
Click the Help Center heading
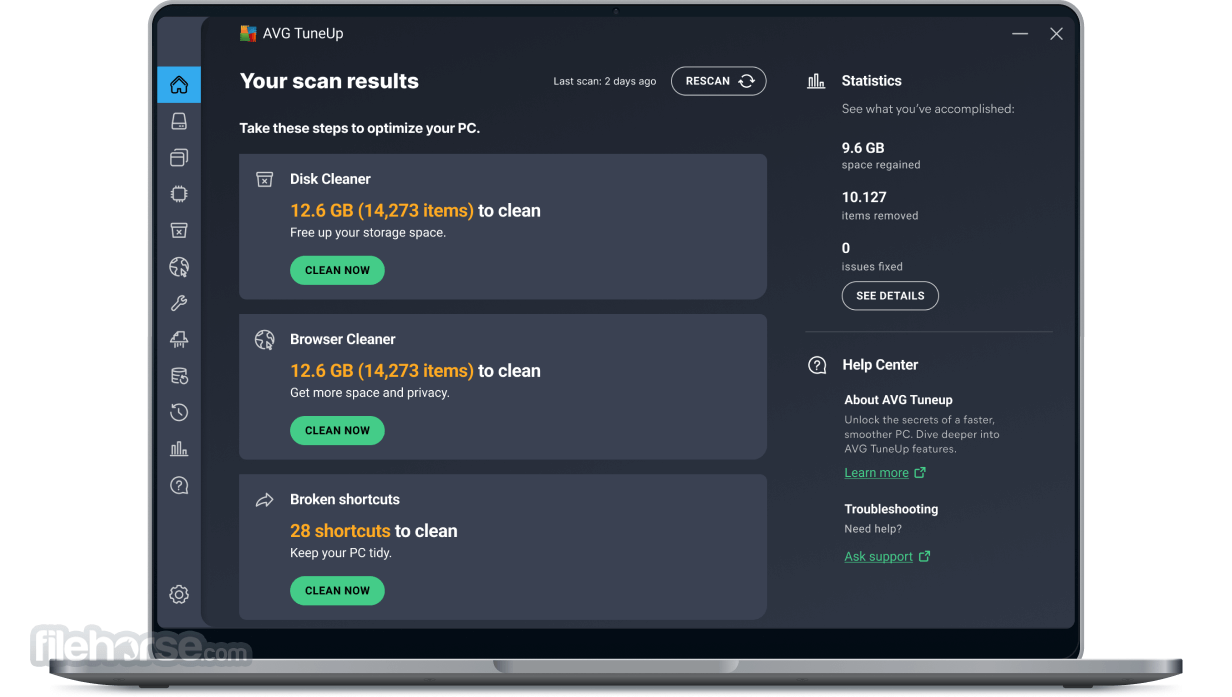[880, 365]
